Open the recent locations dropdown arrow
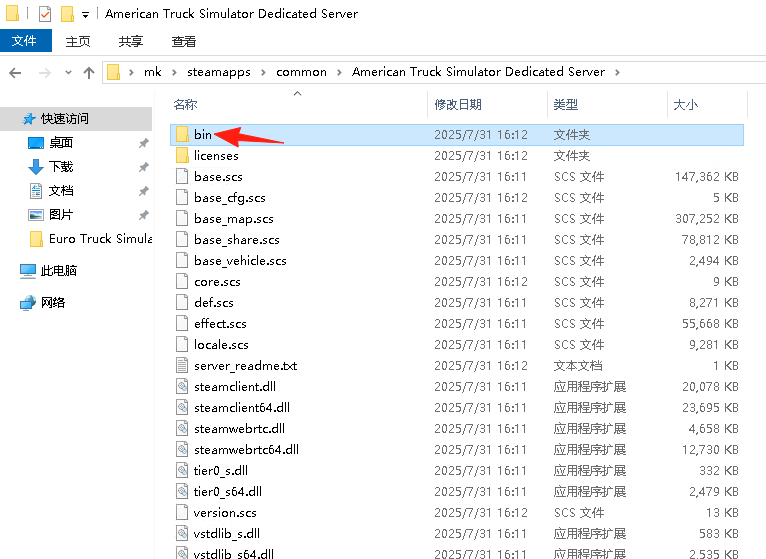The image size is (766, 559). (68, 73)
